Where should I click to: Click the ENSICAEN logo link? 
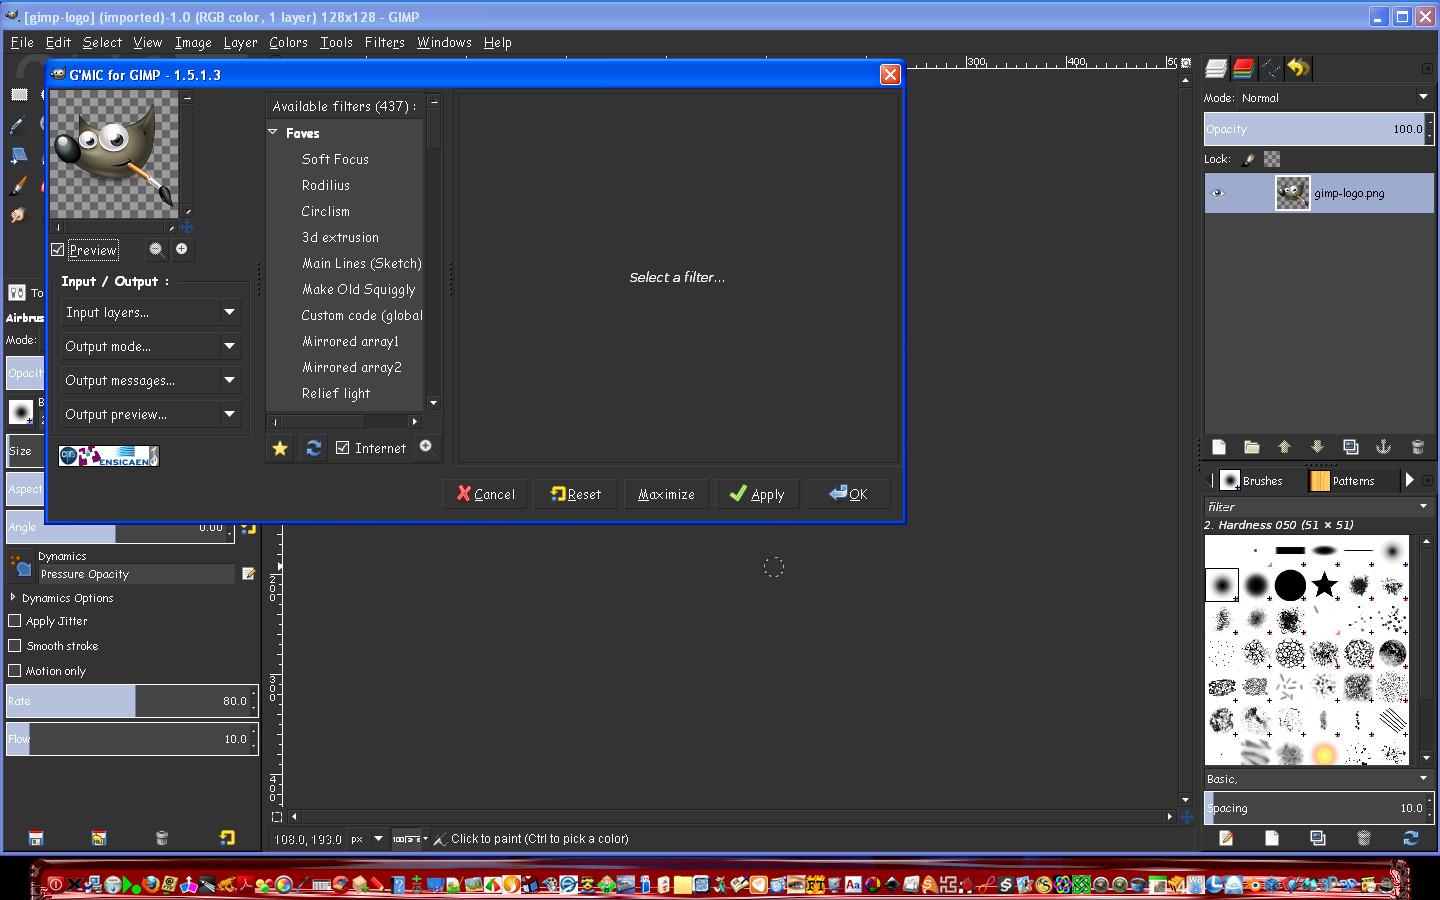click(109, 456)
